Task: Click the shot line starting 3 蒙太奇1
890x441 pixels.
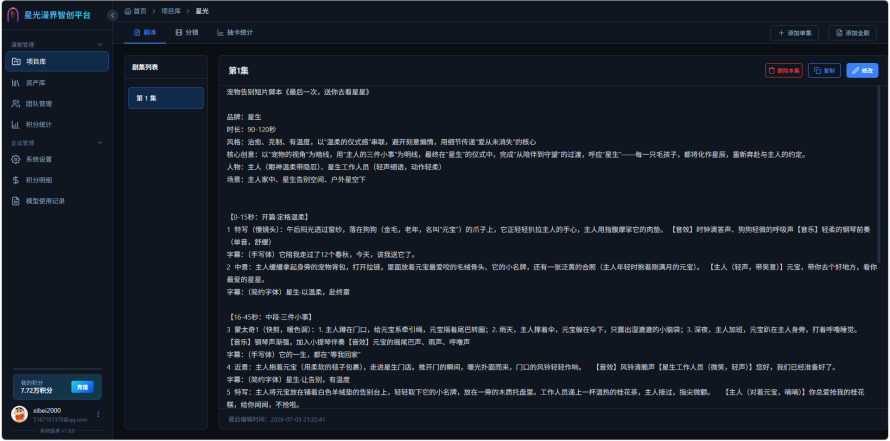Action: tap(545, 329)
